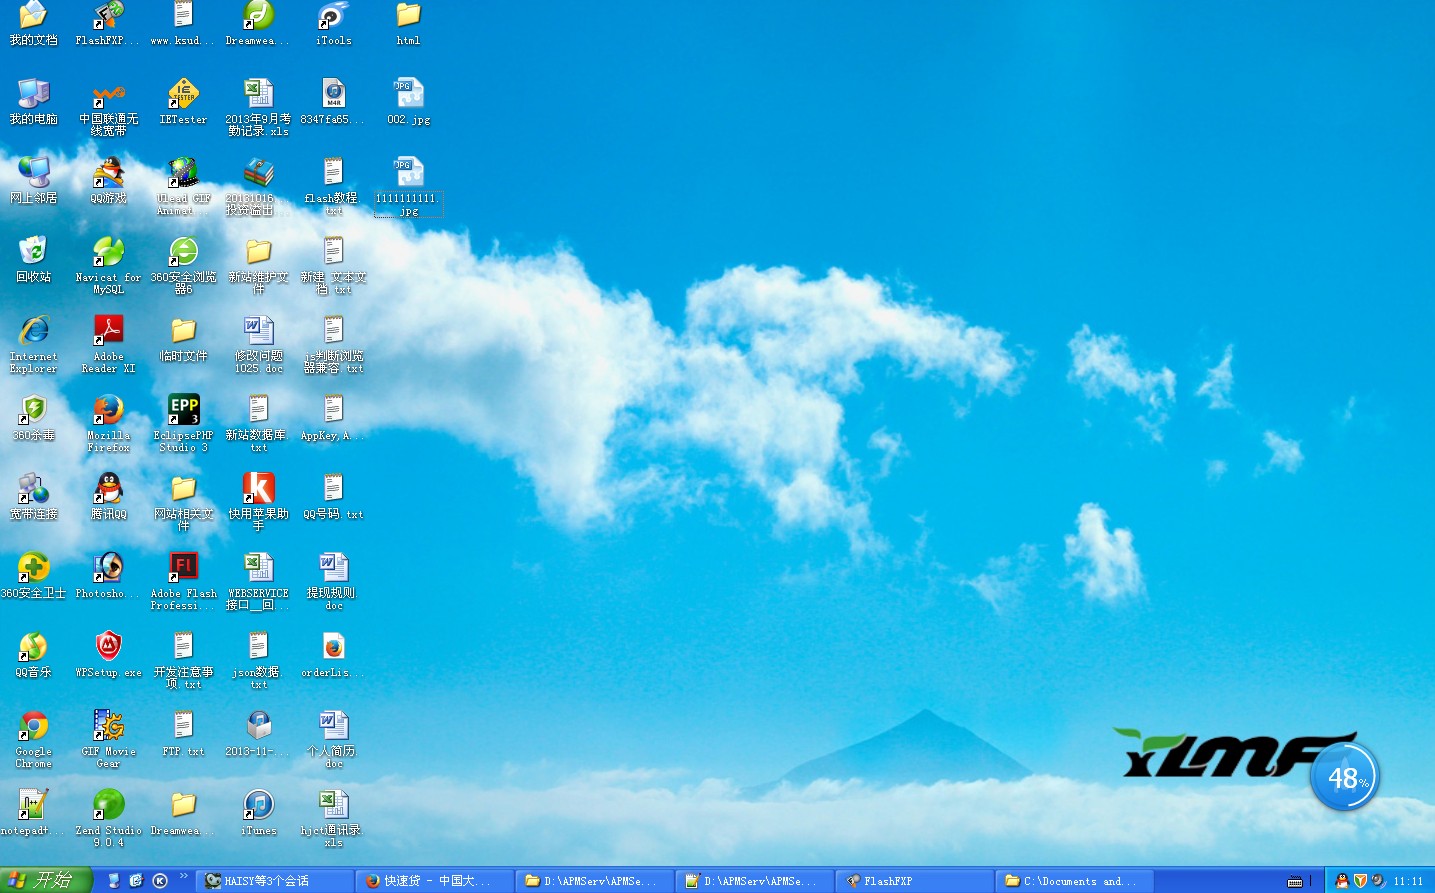The height and width of the screenshot is (893, 1435).
Task: Click the Adobe Flash Professional icon
Action: [183, 569]
